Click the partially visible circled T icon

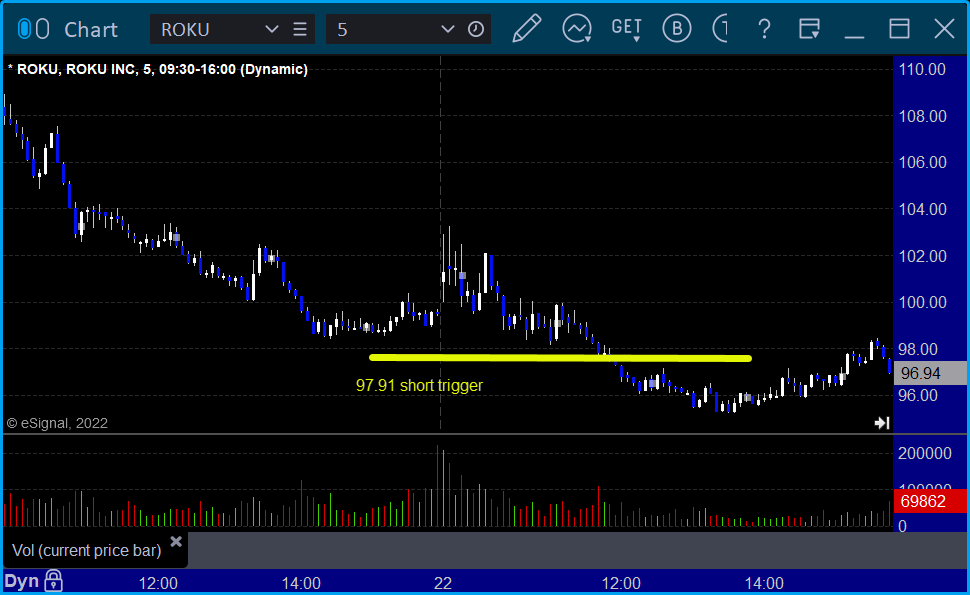pos(720,29)
